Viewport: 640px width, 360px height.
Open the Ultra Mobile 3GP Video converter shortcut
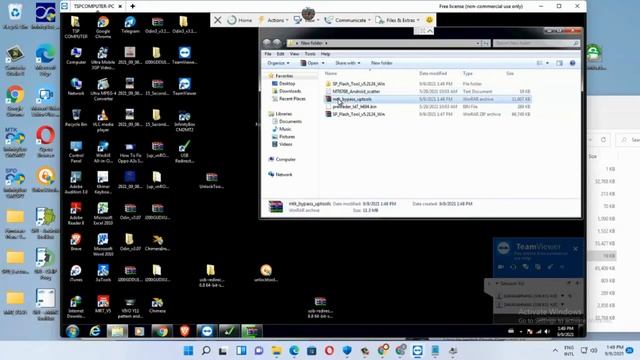coord(103,58)
